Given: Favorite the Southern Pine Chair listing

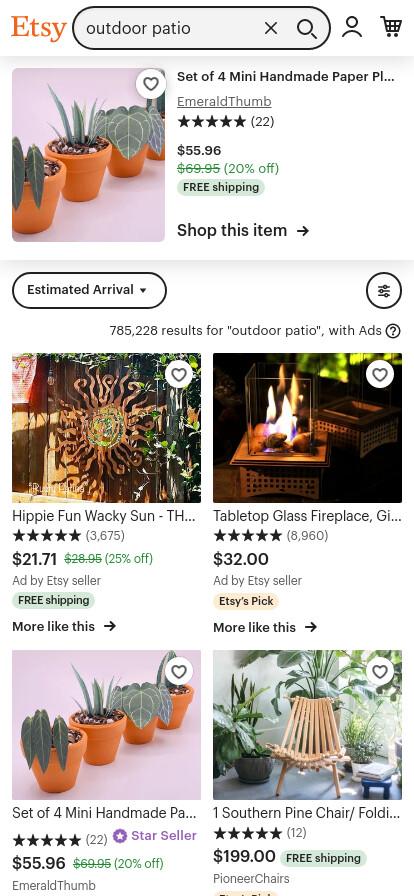Looking at the screenshot, I should click(380, 671).
